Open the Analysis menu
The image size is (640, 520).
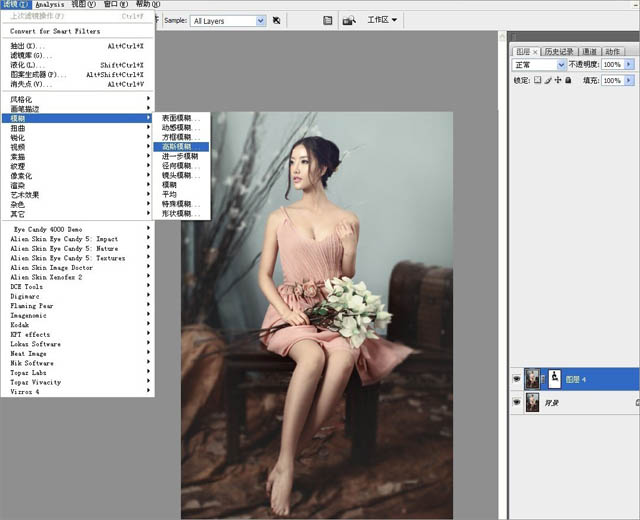click(49, 4)
